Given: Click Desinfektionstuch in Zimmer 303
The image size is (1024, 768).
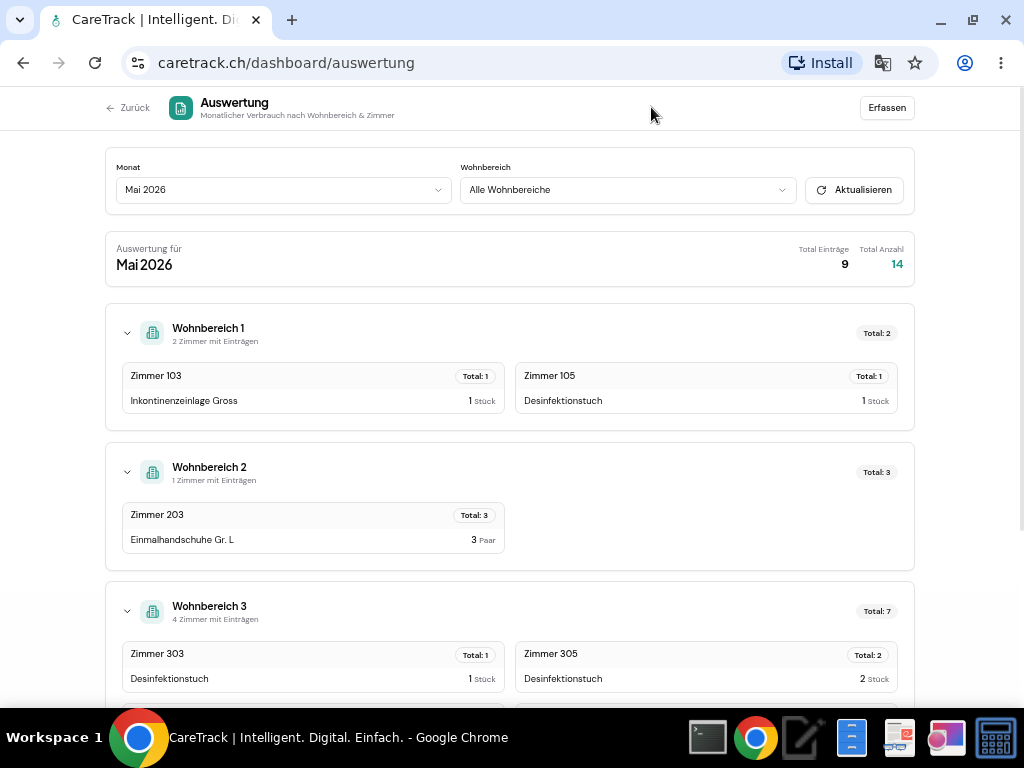Looking at the screenshot, I should 169,679.
